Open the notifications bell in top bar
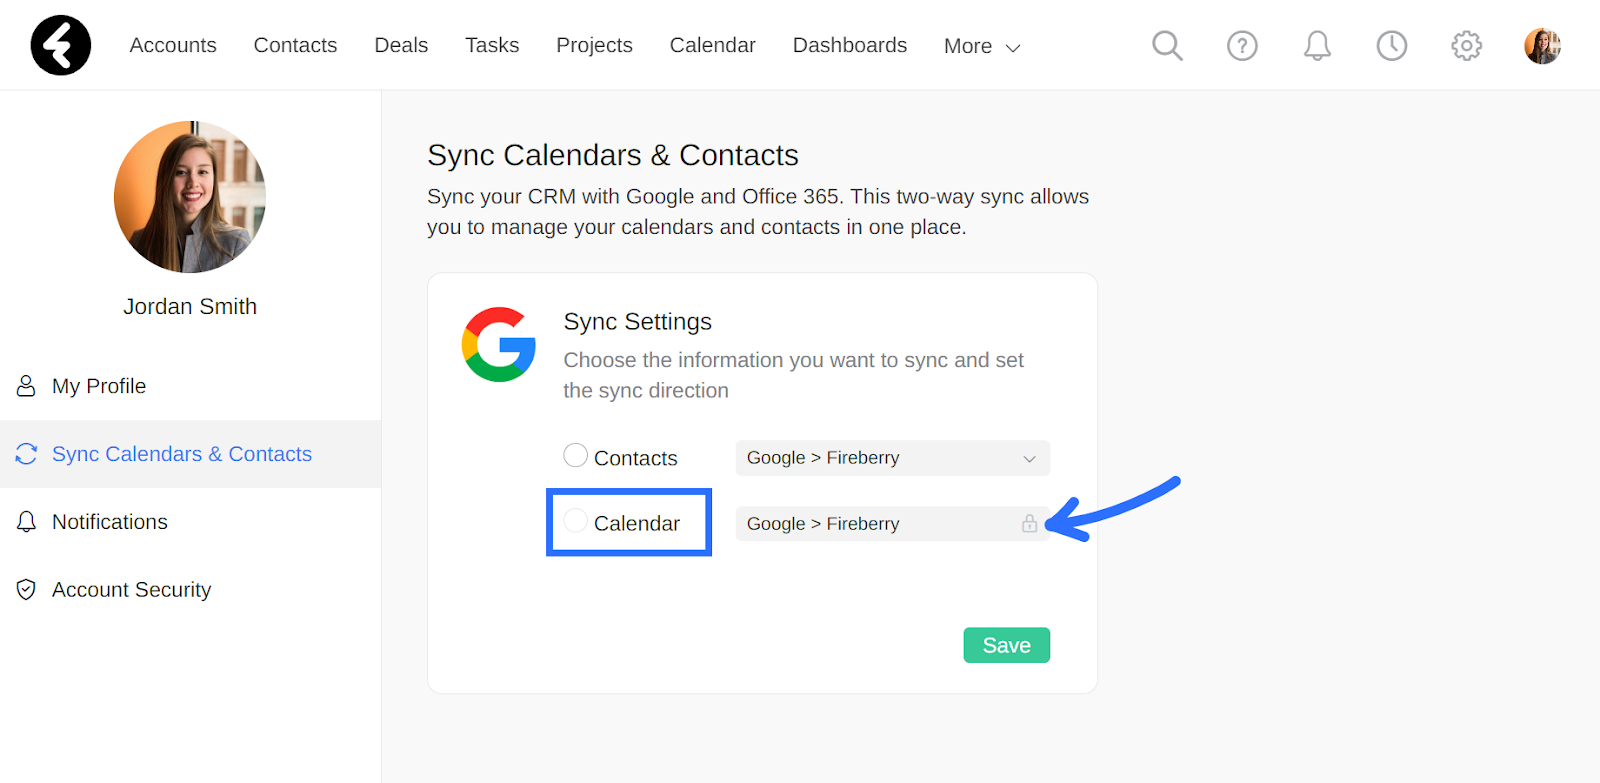Screen dimensions: 1600x783 (1317, 45)
